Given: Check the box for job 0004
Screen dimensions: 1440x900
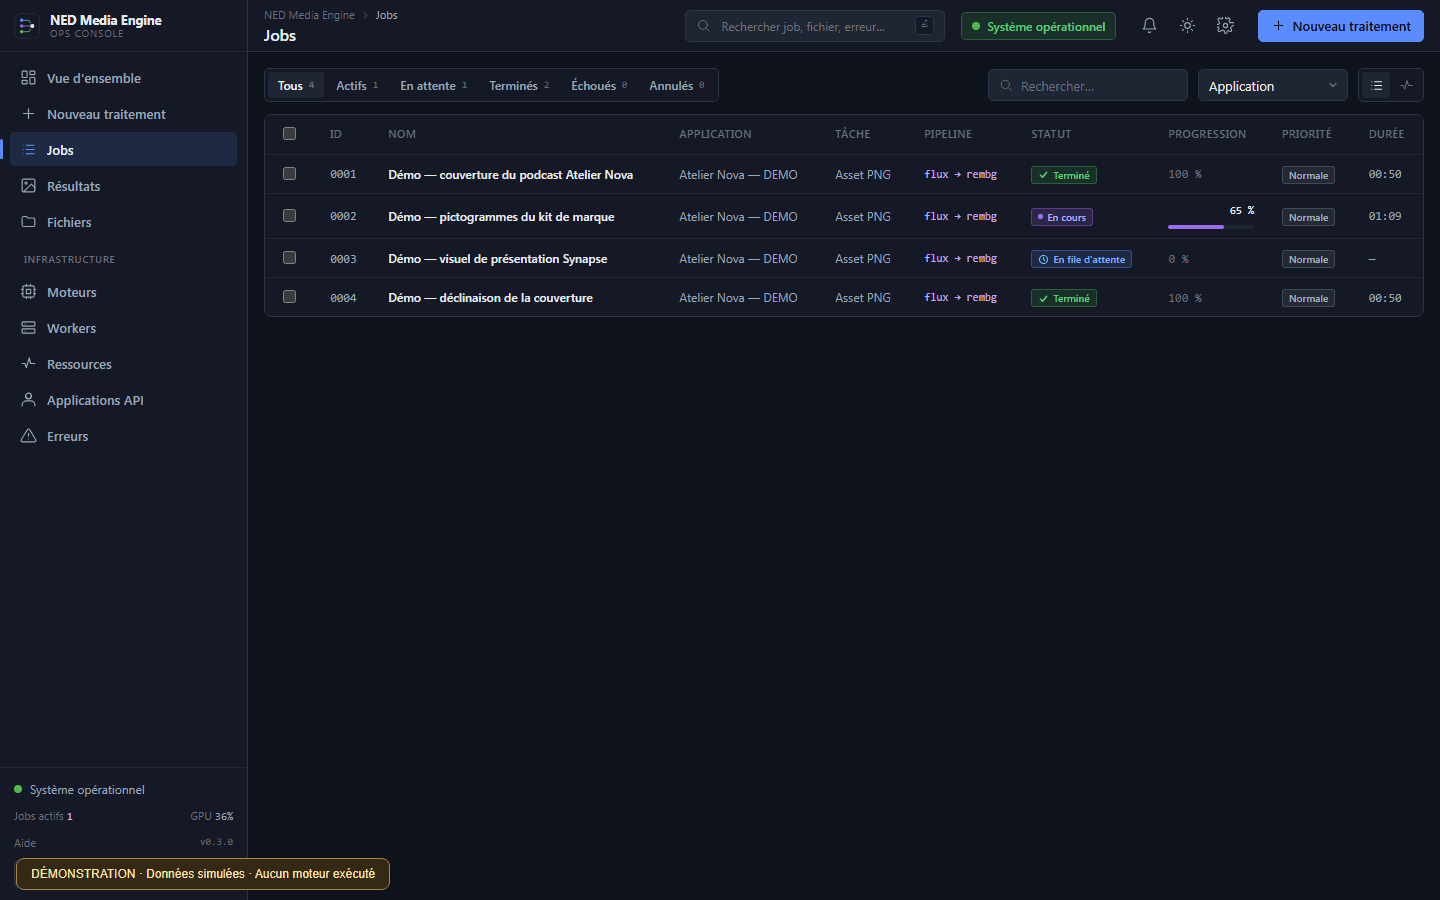Looking at the screenshot, I should click(x=290, y=297).
